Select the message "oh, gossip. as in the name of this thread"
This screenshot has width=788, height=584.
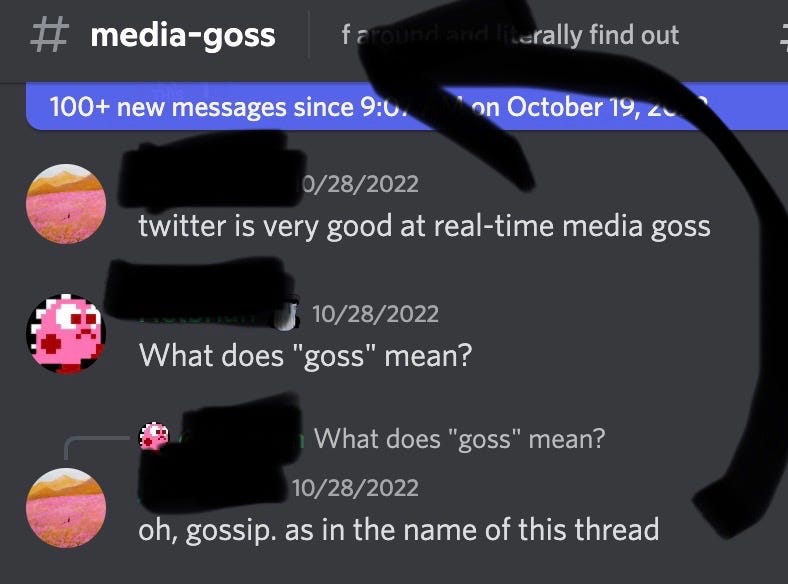[x=399, y=530]
